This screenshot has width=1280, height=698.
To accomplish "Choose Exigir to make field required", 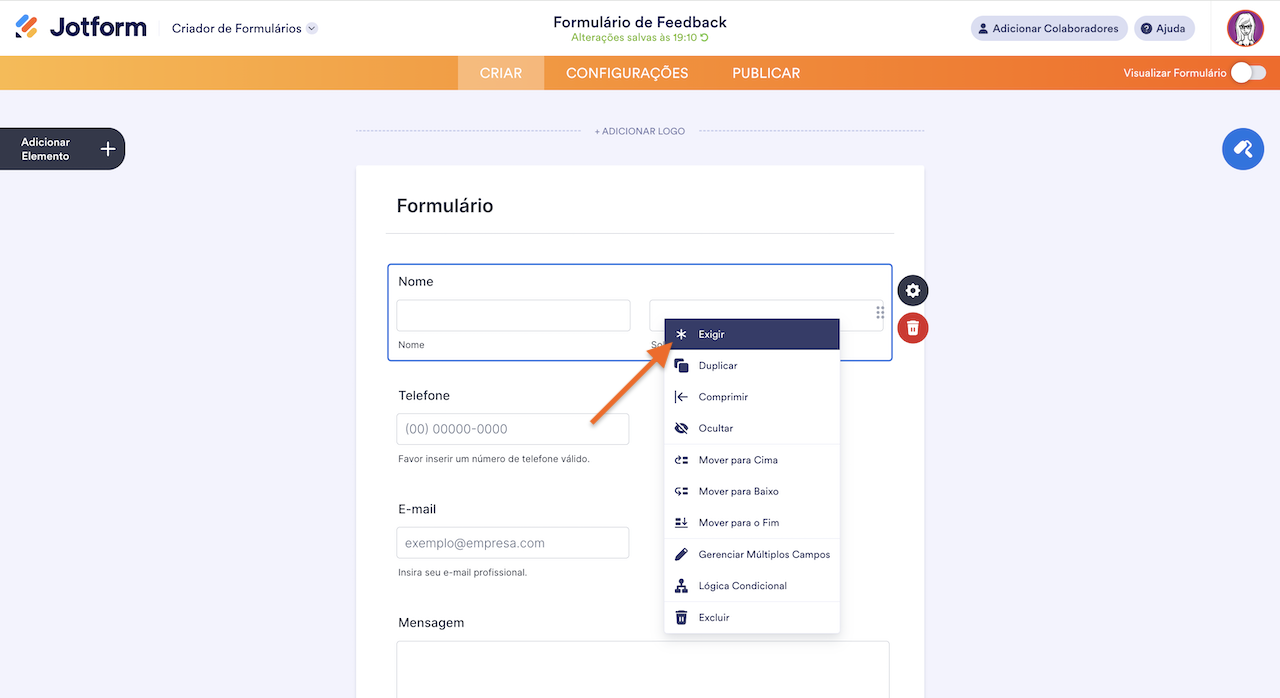I will click(712, 334).
